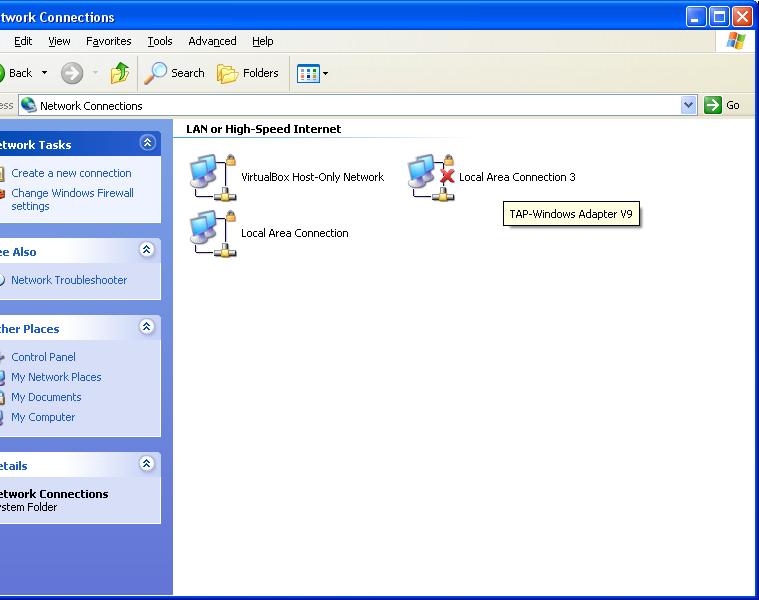The width and height of the screenshot is (759, 600).
Task: Open the Advanced menu
Action: 212,41
